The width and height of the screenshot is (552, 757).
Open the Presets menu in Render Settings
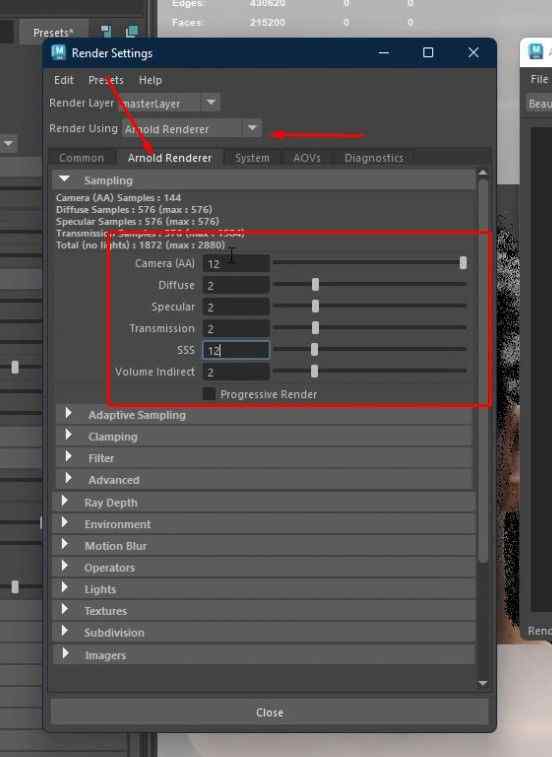pyautogui.click(x=106, y=80)
